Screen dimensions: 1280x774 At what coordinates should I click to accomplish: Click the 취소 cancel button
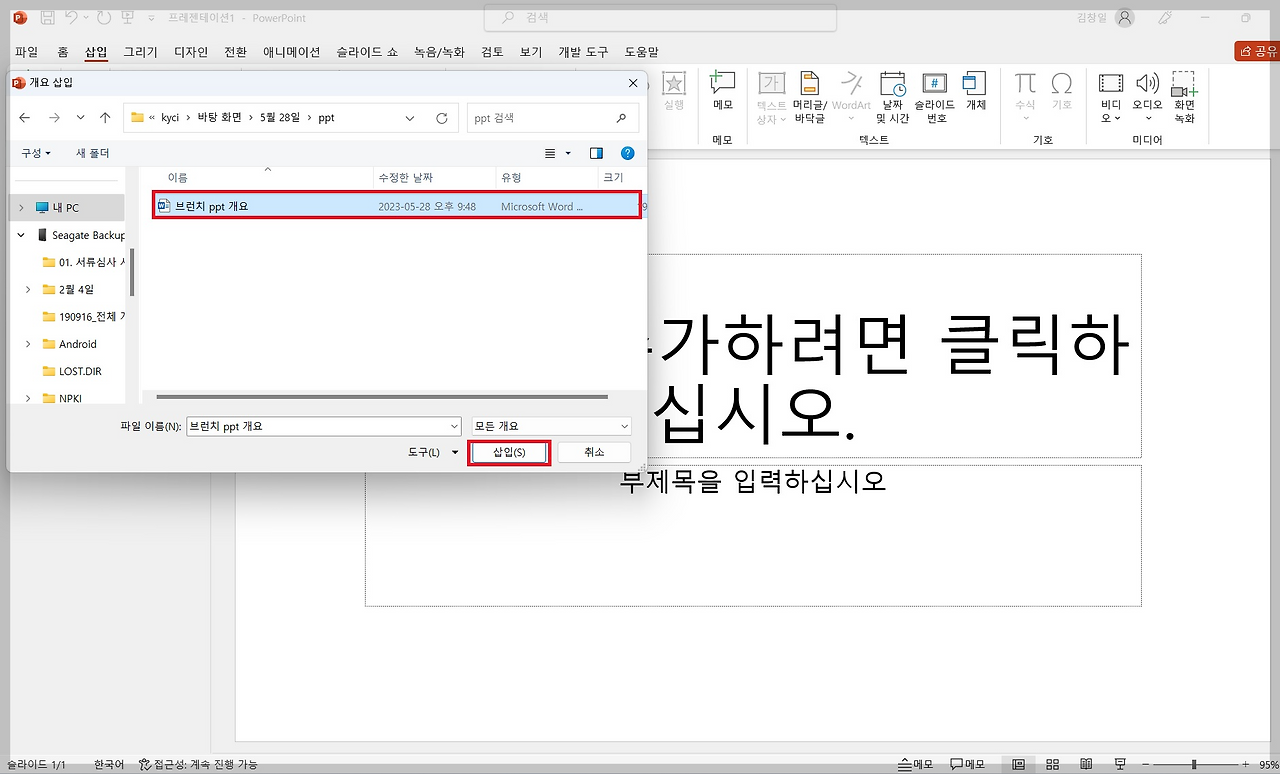tap(594, 453)
